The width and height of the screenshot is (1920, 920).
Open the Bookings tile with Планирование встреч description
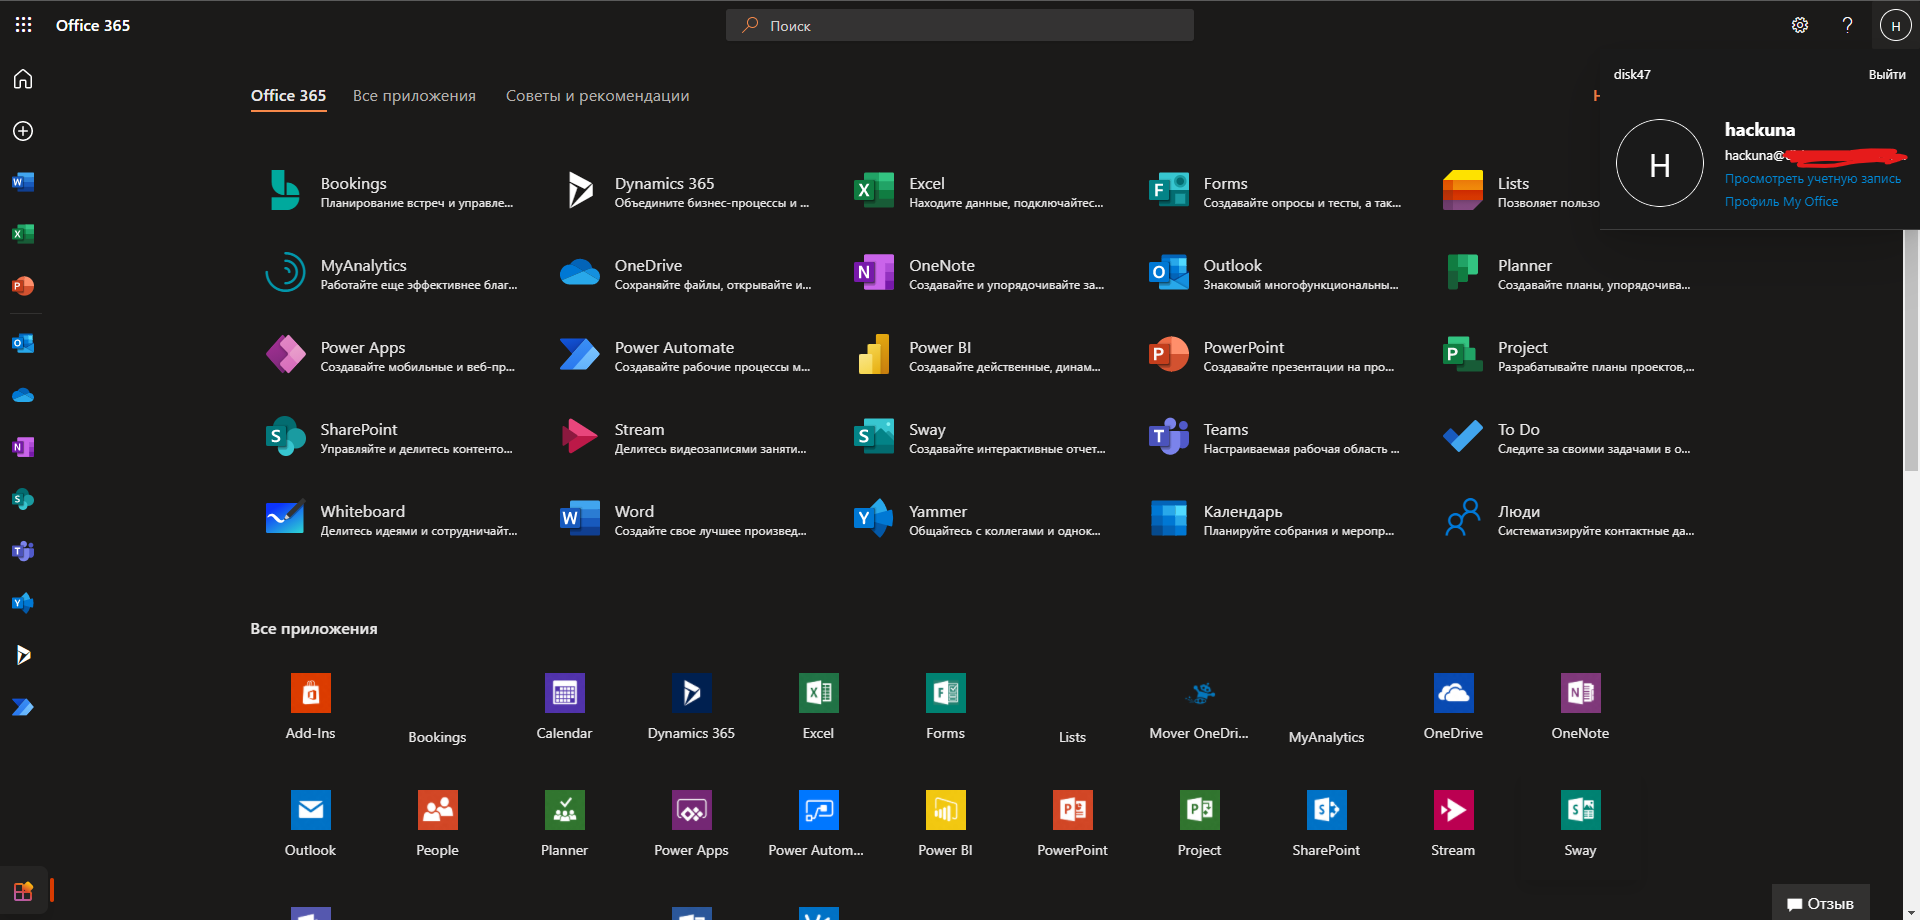coord(390,191)
